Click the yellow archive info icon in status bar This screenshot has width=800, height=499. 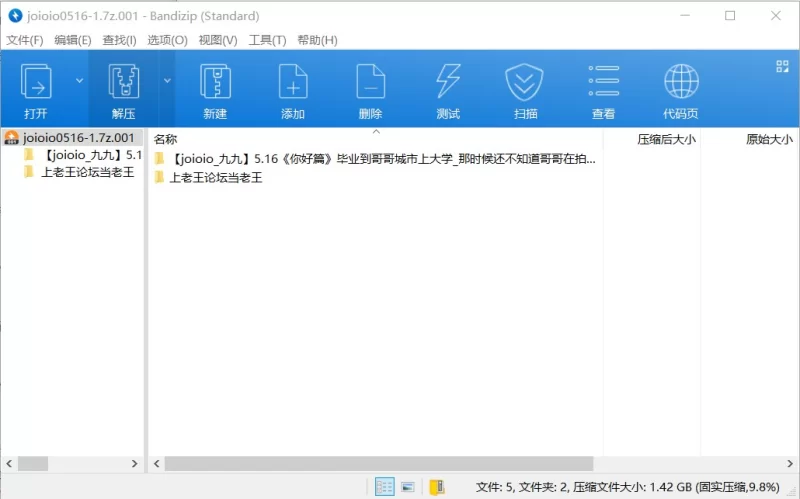tap(437, 487)
